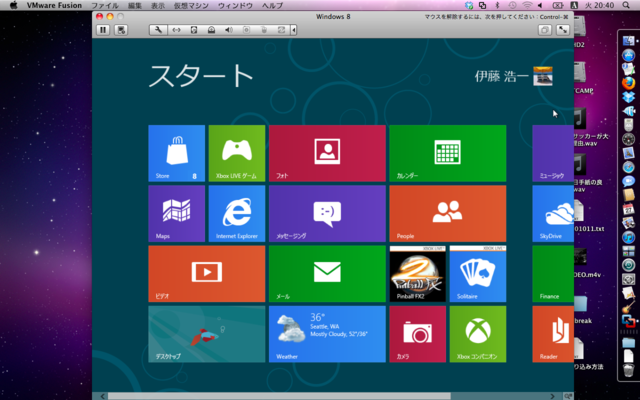Open virtual machine settings with the wrench icon

(158, 30)
